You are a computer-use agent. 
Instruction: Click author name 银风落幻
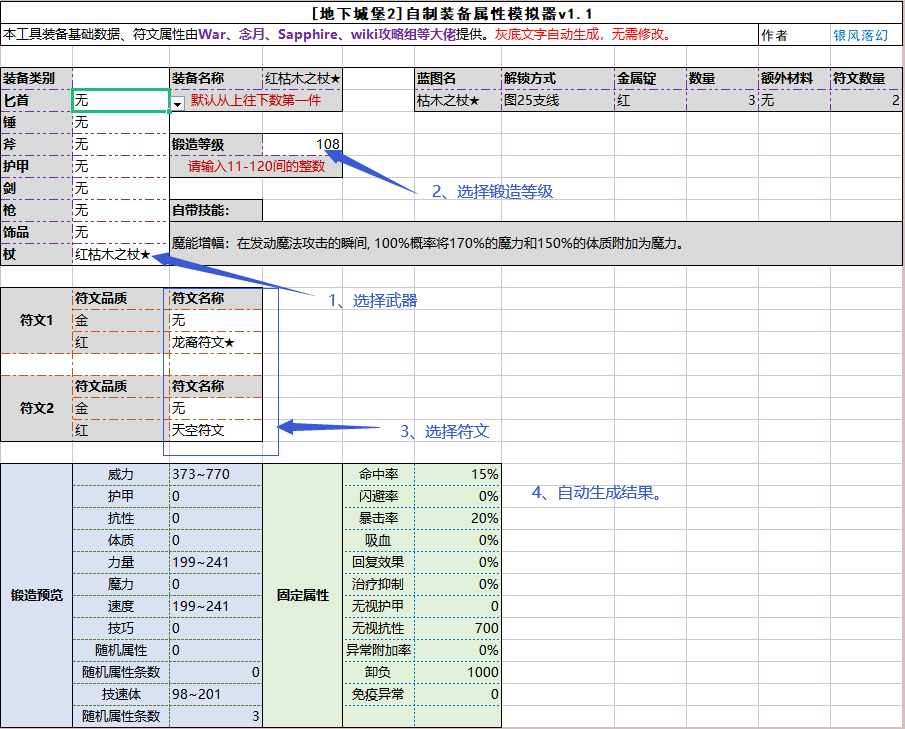[860, 35]
